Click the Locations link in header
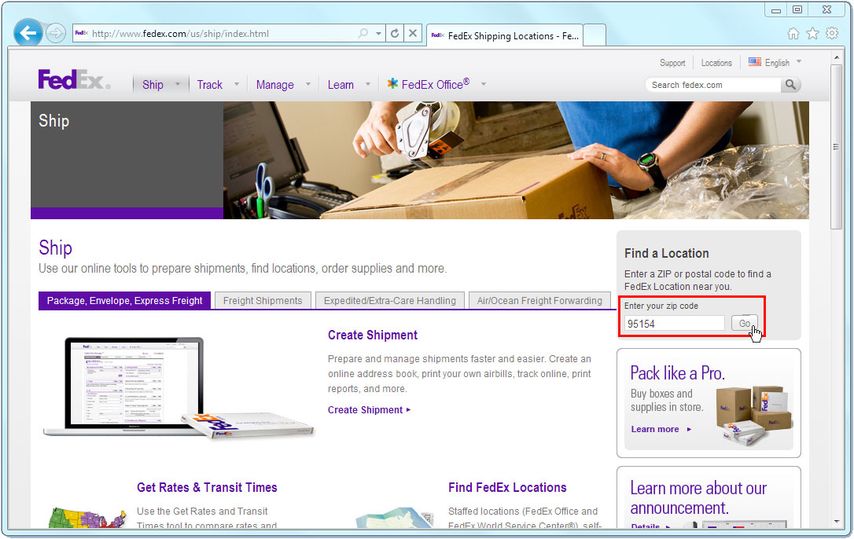This screenshot has width=854, height=539. pos(716,63)
